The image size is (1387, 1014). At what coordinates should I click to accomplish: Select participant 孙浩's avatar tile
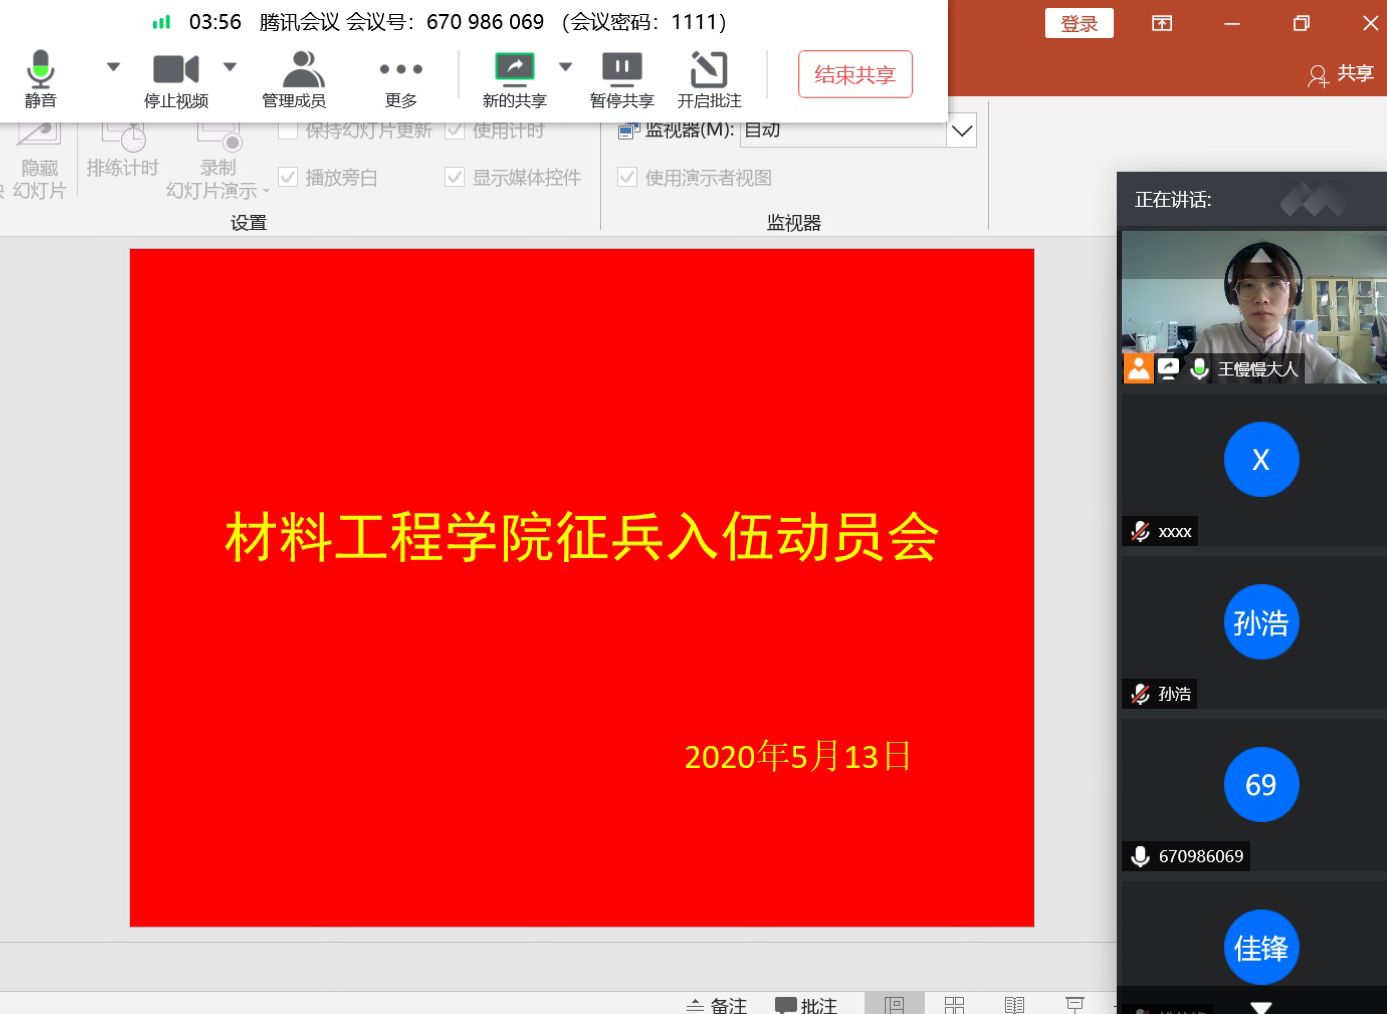pyautogui.click(x=1260, y=623)
